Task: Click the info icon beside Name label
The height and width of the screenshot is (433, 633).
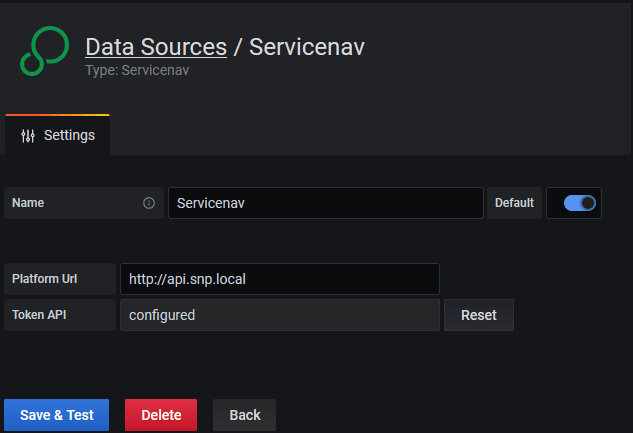Action: (149, 203)
